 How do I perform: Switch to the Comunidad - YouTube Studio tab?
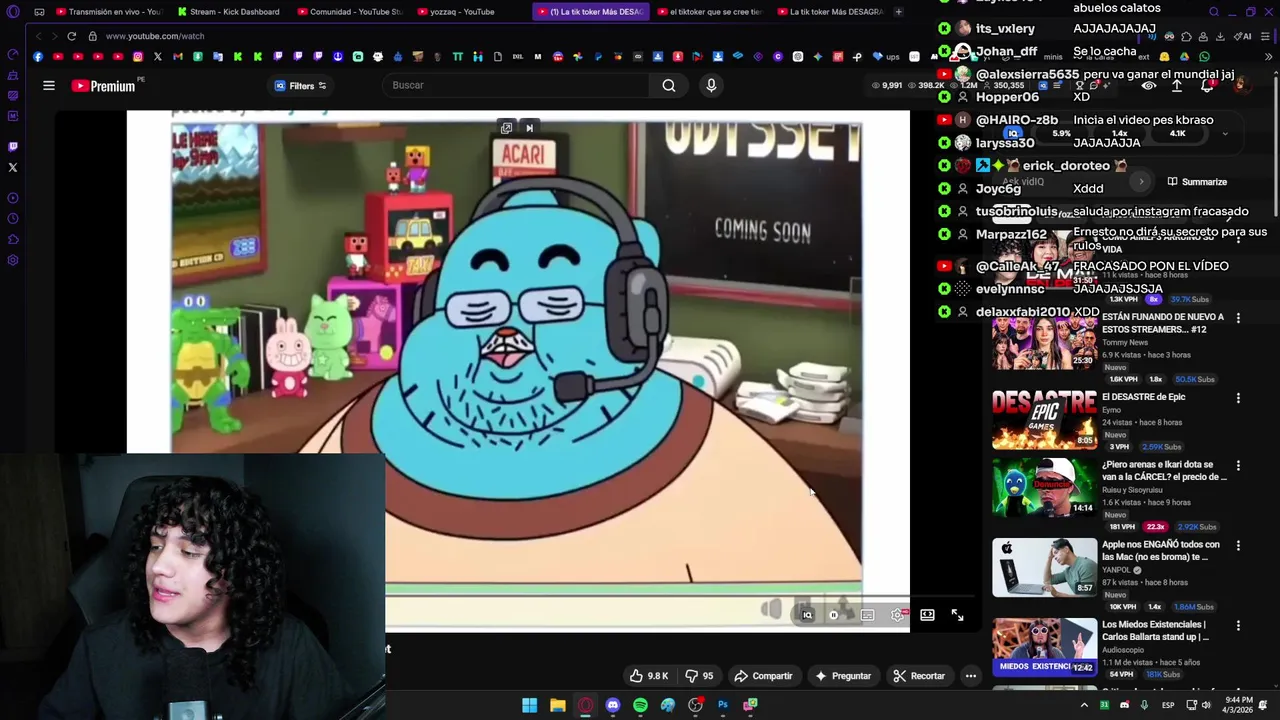[348, 12]
